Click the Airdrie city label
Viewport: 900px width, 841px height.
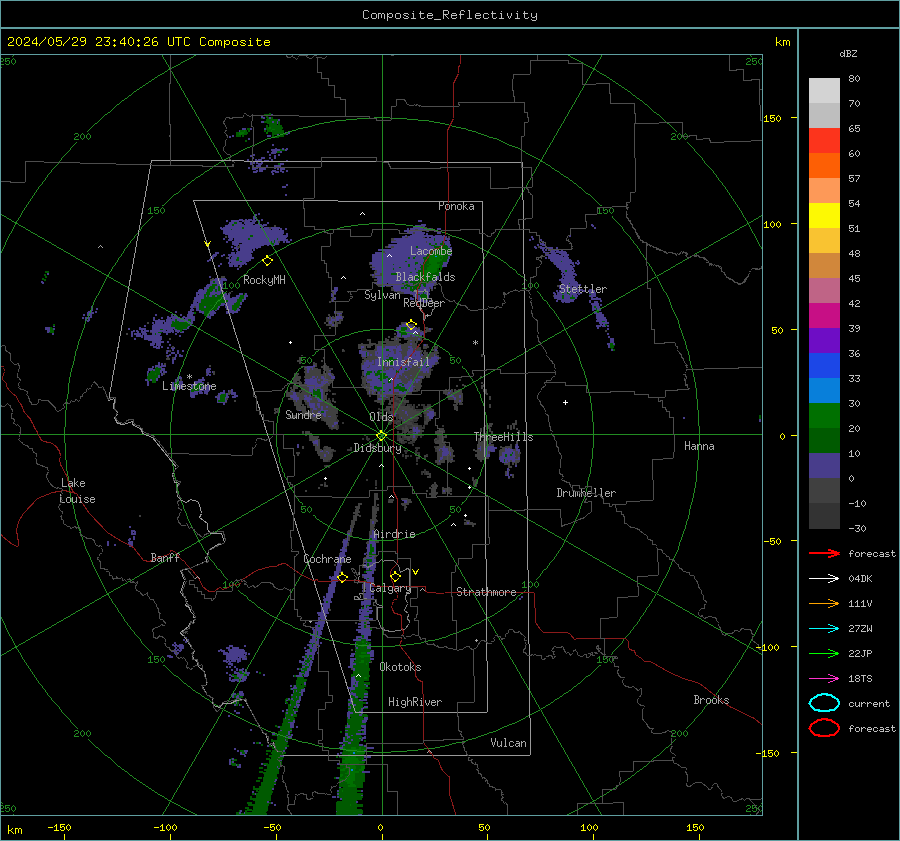pyautogui.click(x=394, y=534)
